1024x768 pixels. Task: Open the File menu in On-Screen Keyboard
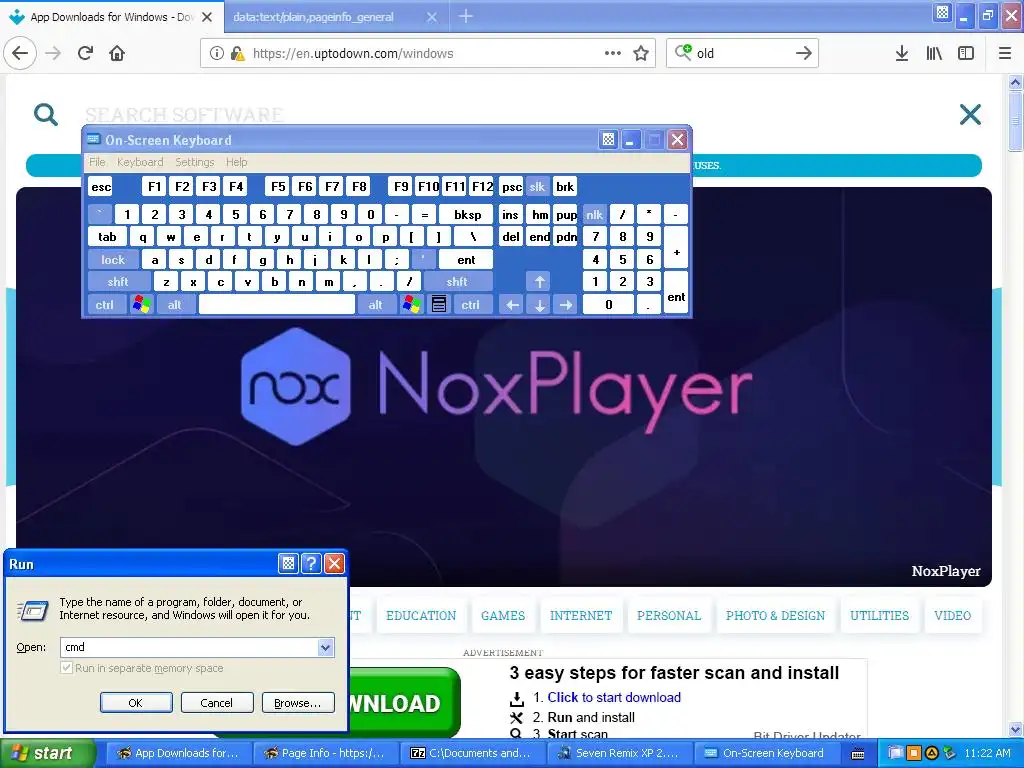(97, 162)
